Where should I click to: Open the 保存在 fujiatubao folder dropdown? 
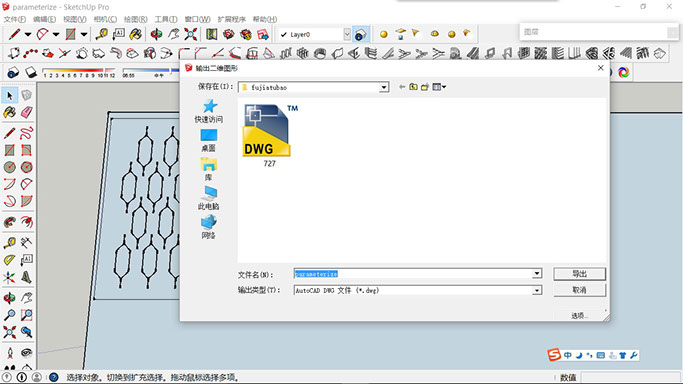coord(383,87)
